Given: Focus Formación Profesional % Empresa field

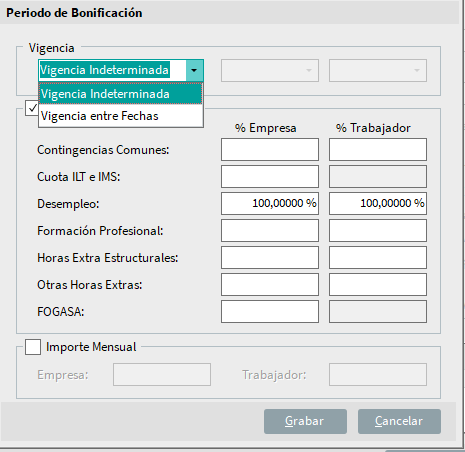Looking at the screenshot, I should (x=270, y=230).
